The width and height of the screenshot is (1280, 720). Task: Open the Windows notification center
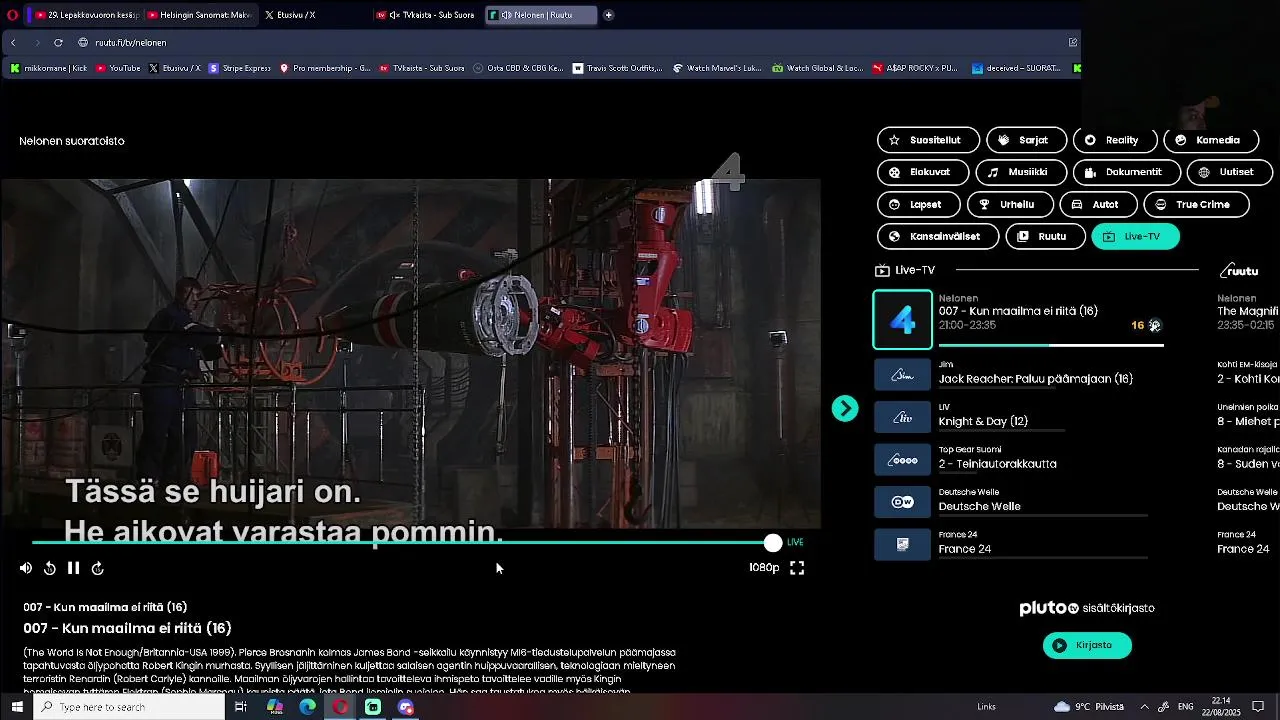click(1259, 707)
